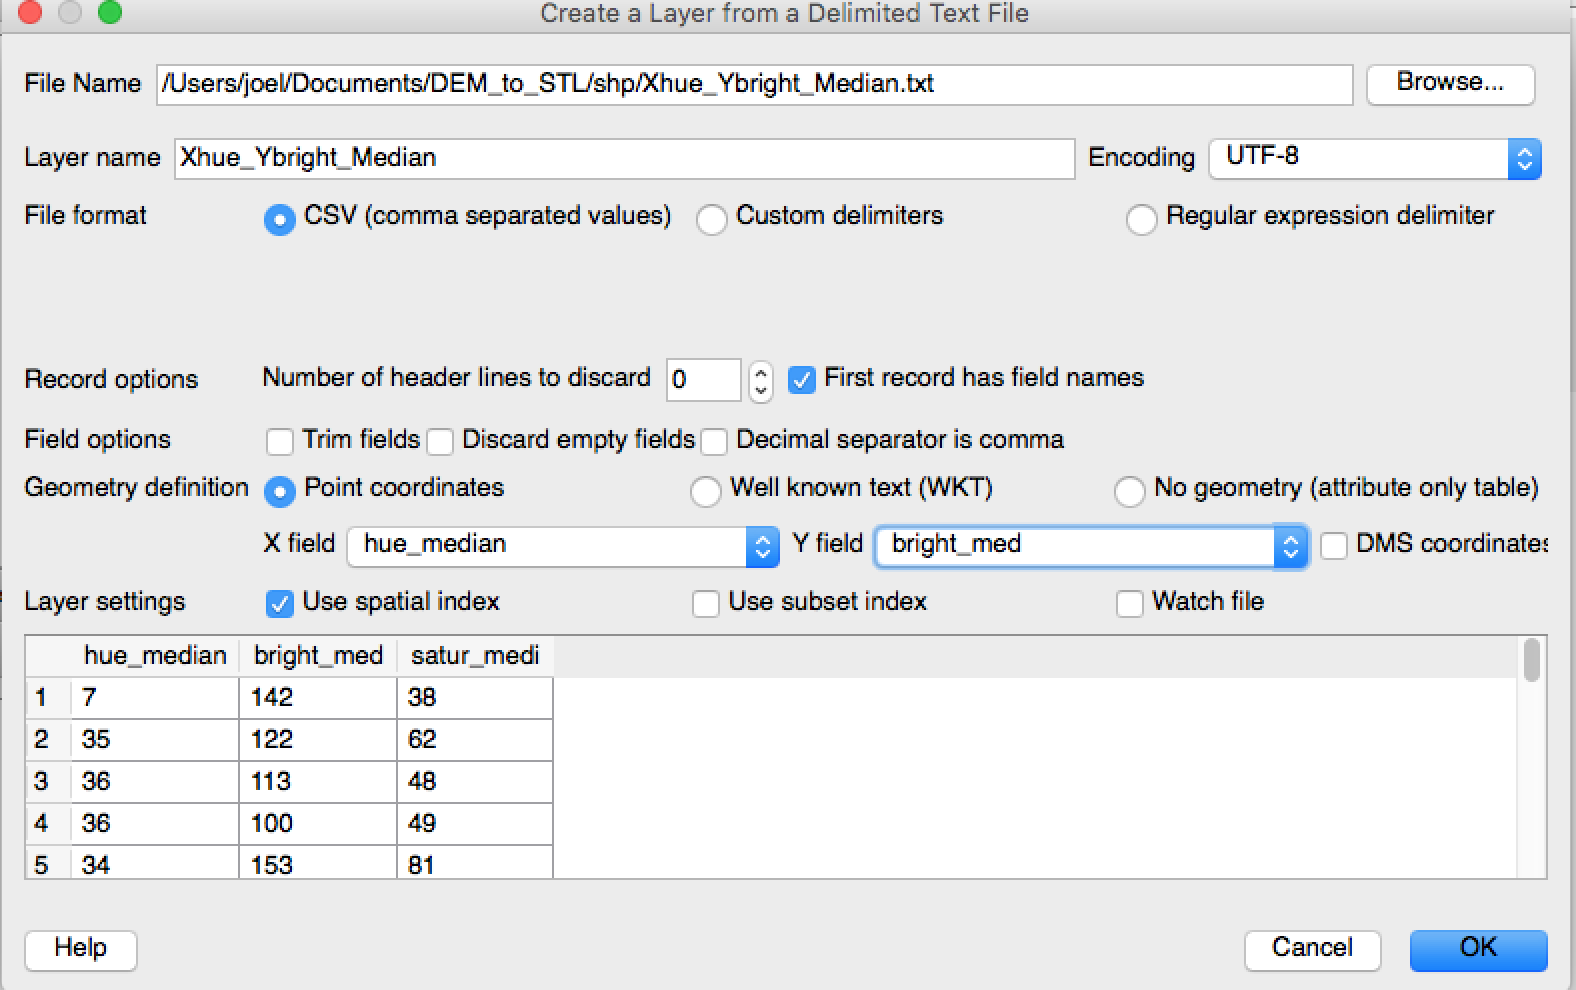The image size is (1576, 990).
Task: Enable Use subset index checkbox
Action: 706,603
